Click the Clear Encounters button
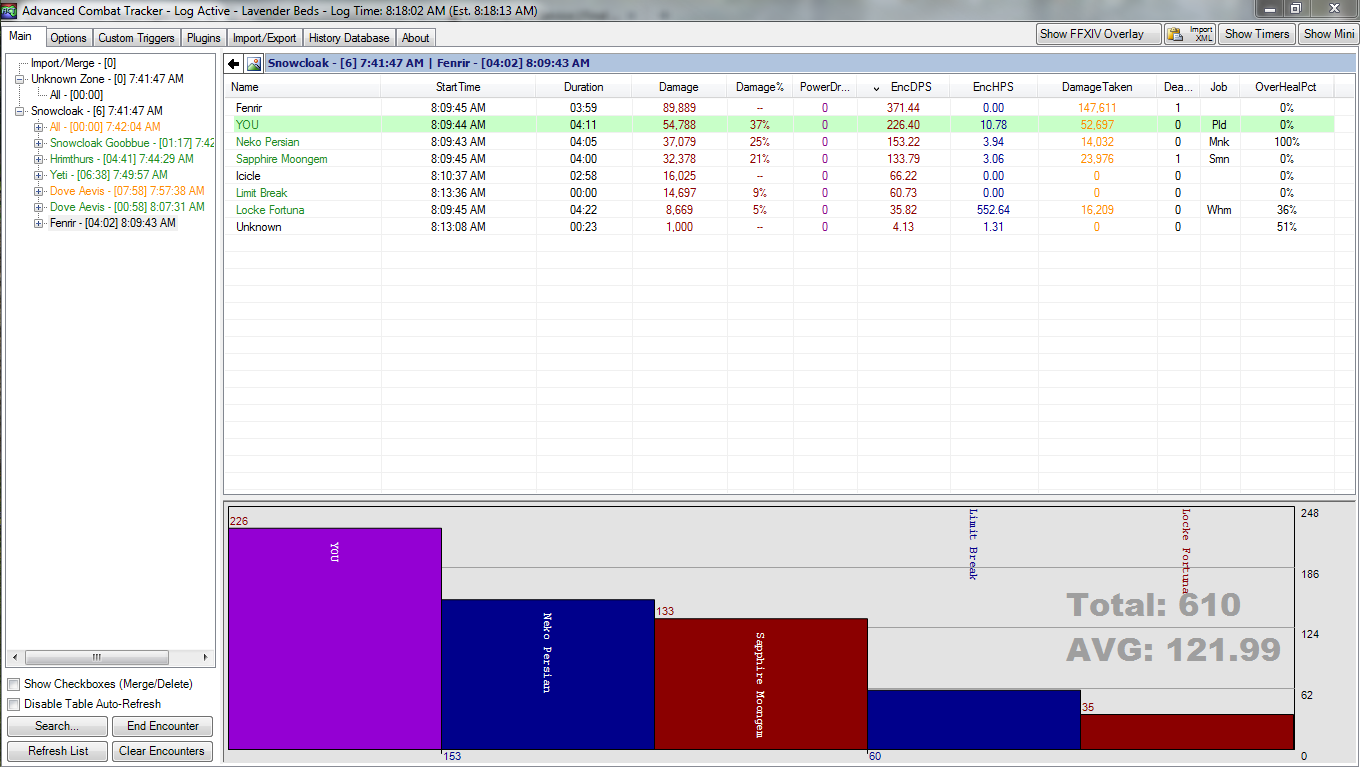The image size is (1360, 767). 163,751
